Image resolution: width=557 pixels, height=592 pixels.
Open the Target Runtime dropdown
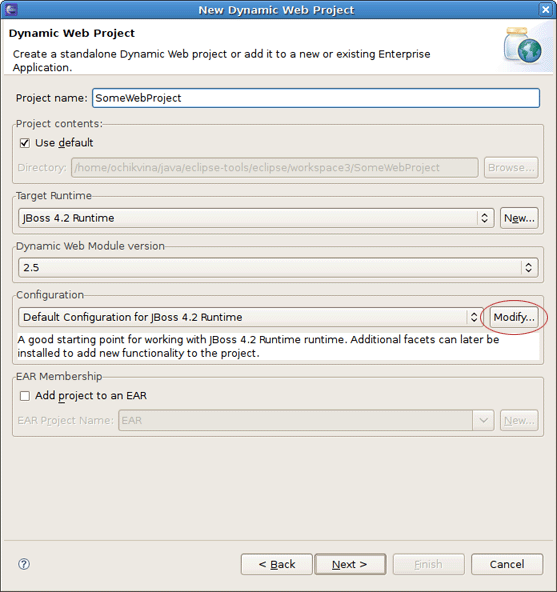(x=256, y=218)
